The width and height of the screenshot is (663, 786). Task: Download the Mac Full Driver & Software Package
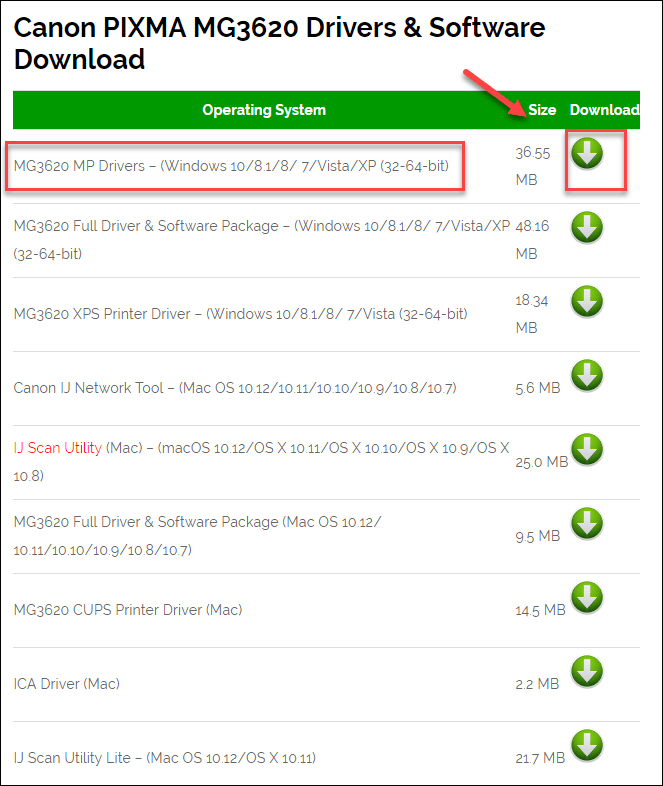pos(587,524)
